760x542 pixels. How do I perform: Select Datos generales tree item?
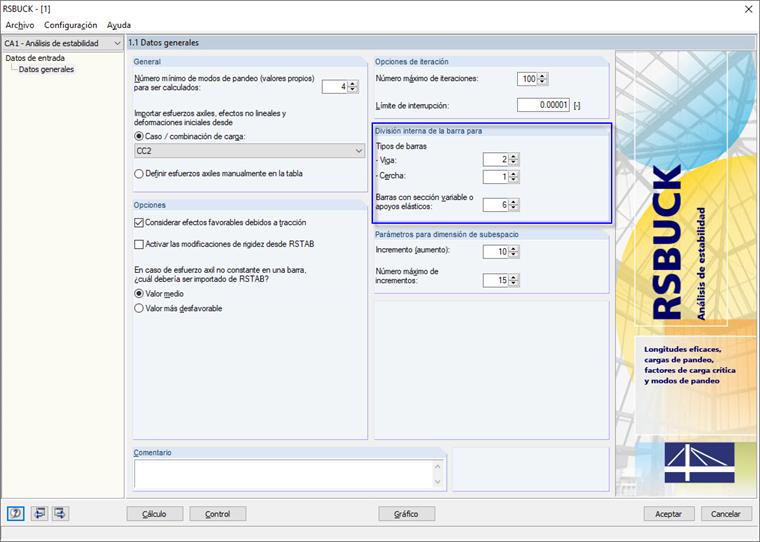(46, 69)
